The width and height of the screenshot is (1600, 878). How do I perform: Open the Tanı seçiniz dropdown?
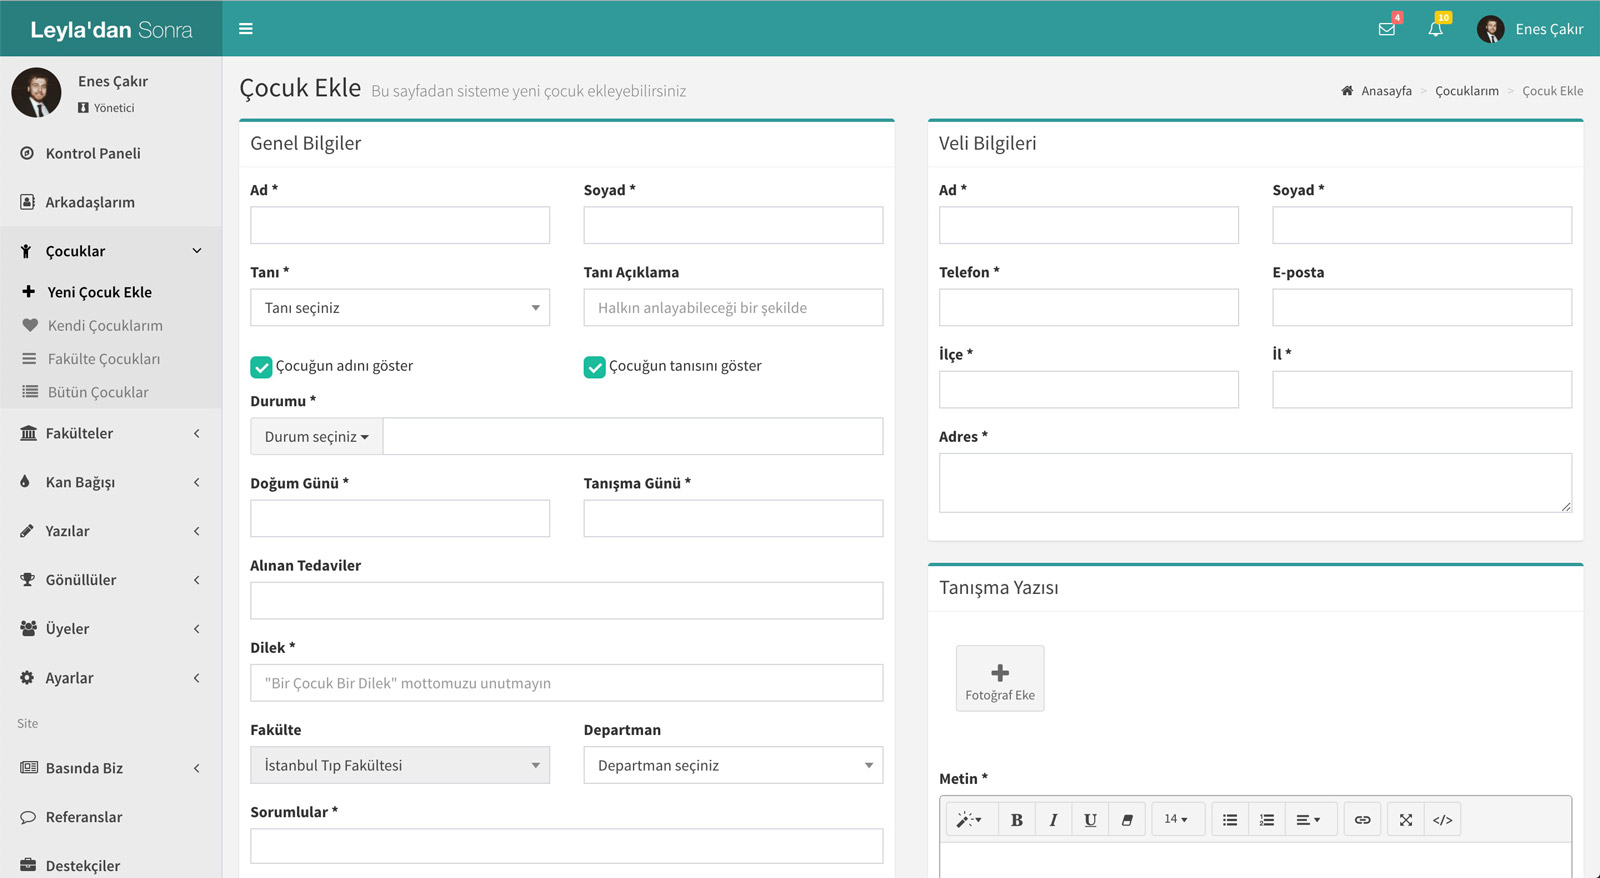(x=400, y=308)
